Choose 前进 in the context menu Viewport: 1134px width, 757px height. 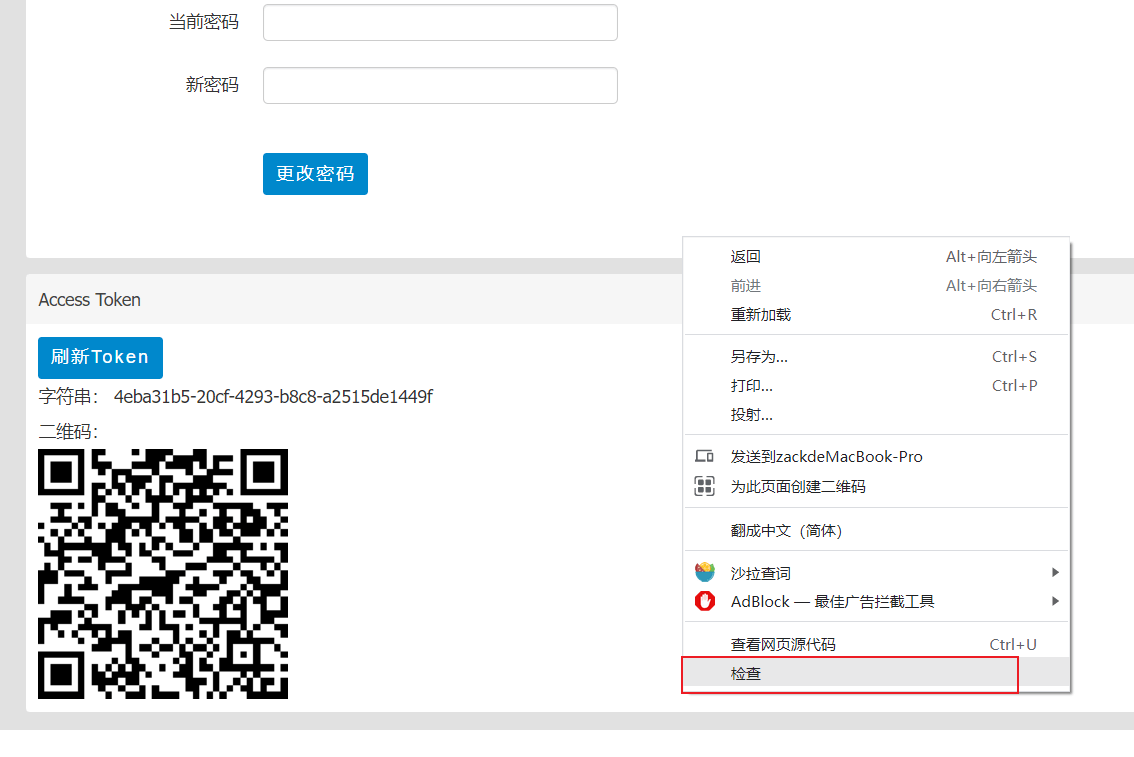(877, 286)
